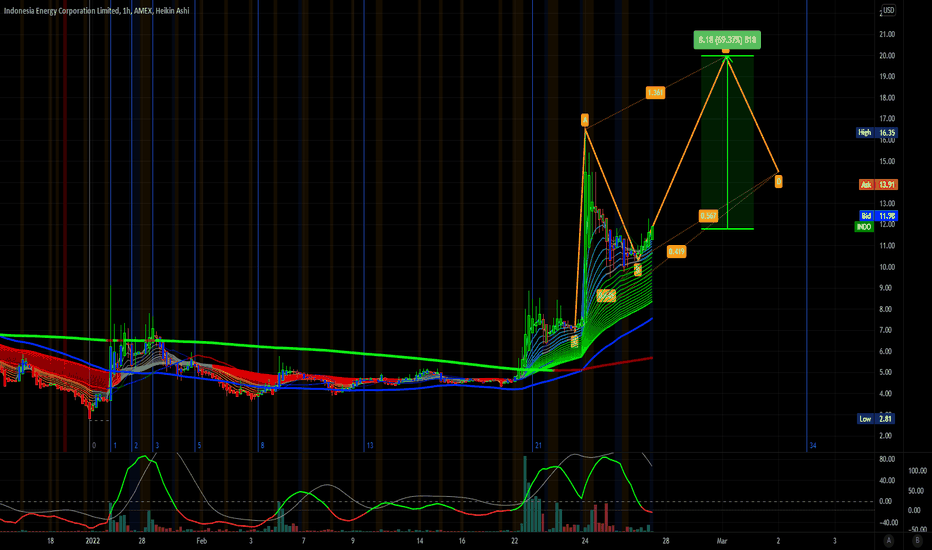Click the Indonesia Energy Corporation chart title
Screen dimensions: 932x550
pyautogui.click(x=96, y=11)
